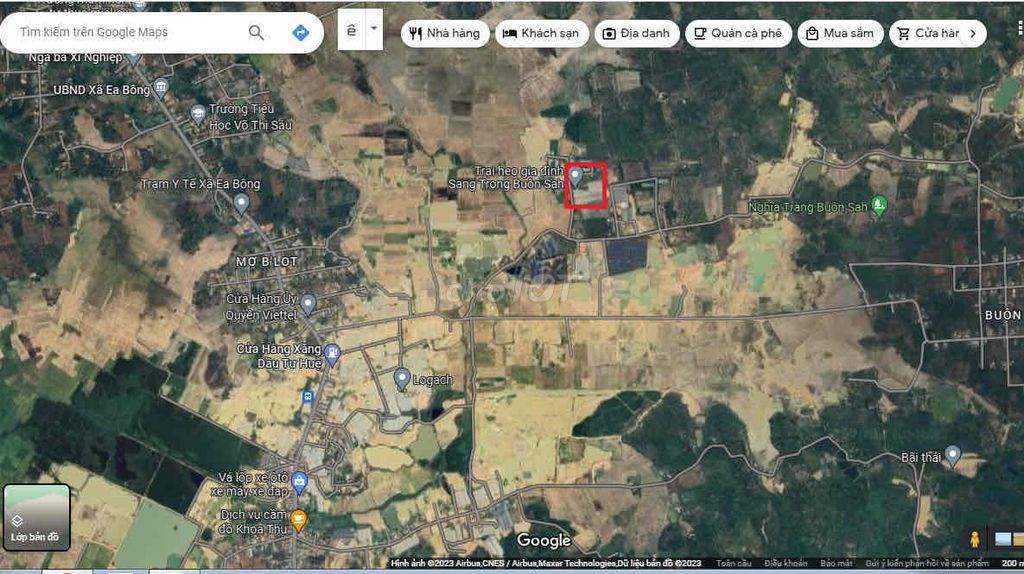Click the Trạm Y Tế Xã Ea Bông pin

(241, 203)
